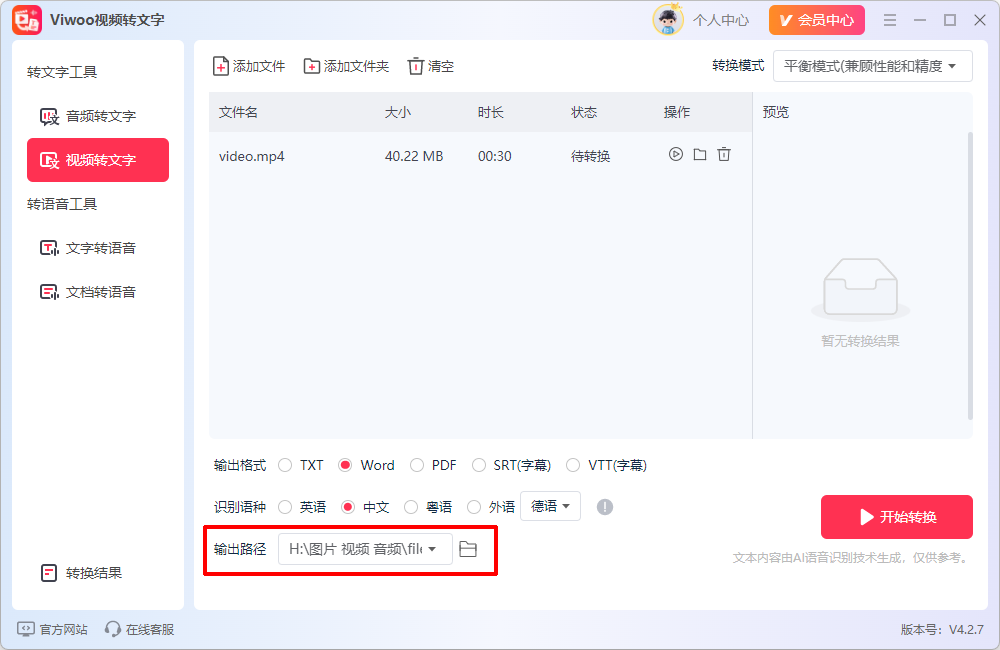Click the 操作 column header
The width and height of the screenshot is (1000, 650).
677,112
